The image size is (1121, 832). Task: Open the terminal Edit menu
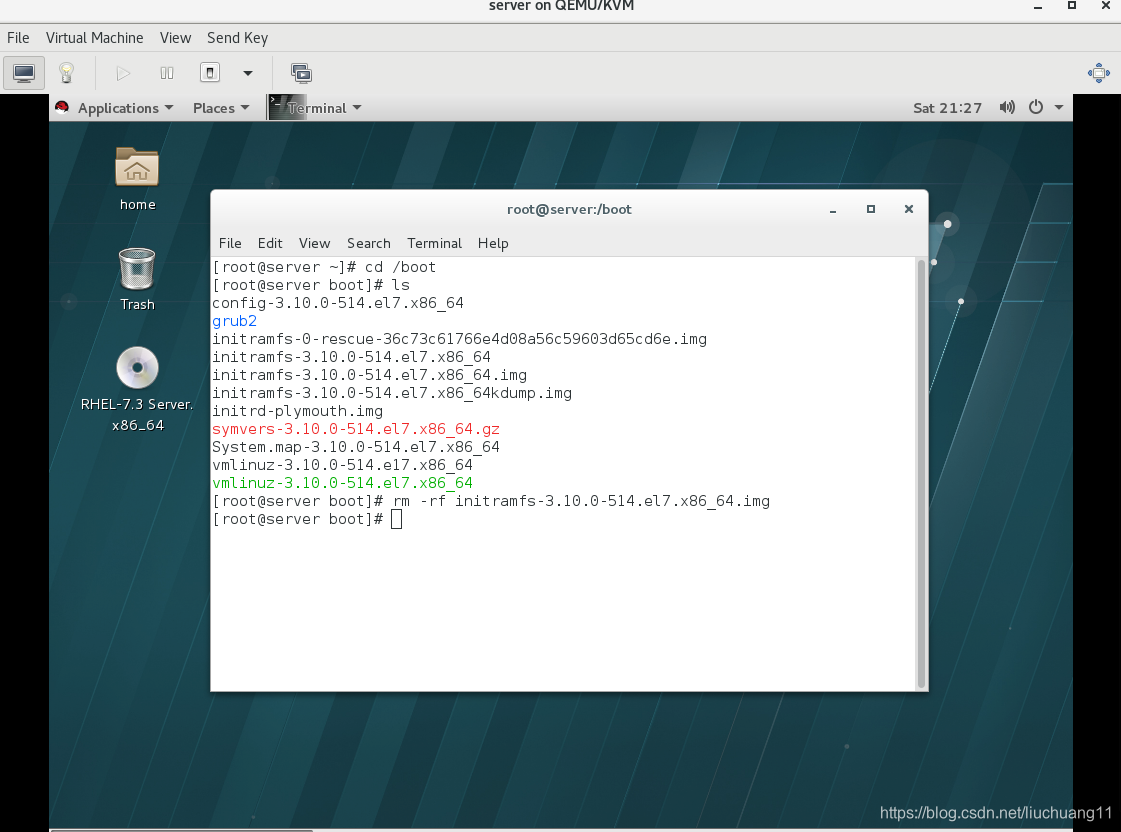pos(270,243)
